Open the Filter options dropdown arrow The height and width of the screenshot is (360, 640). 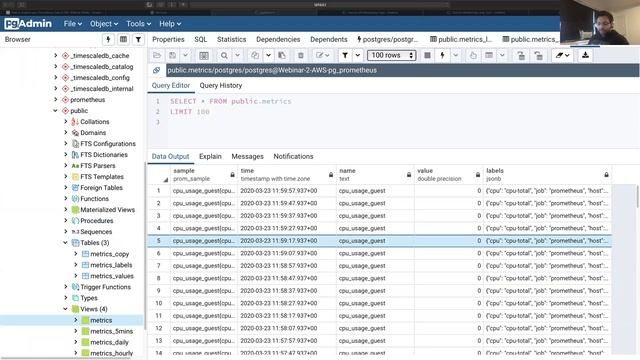[x=358, y=55]
